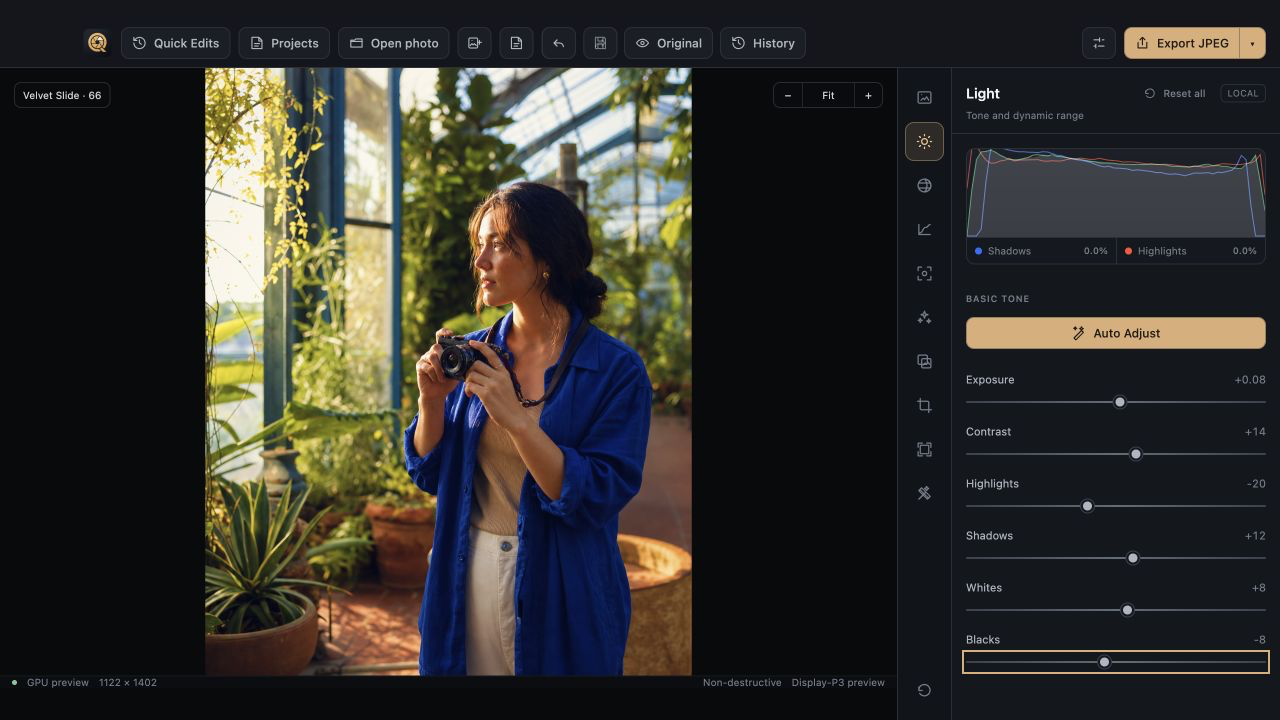Zoom out with the minus button
The image size is (1280, 720).
pos(788,95)
